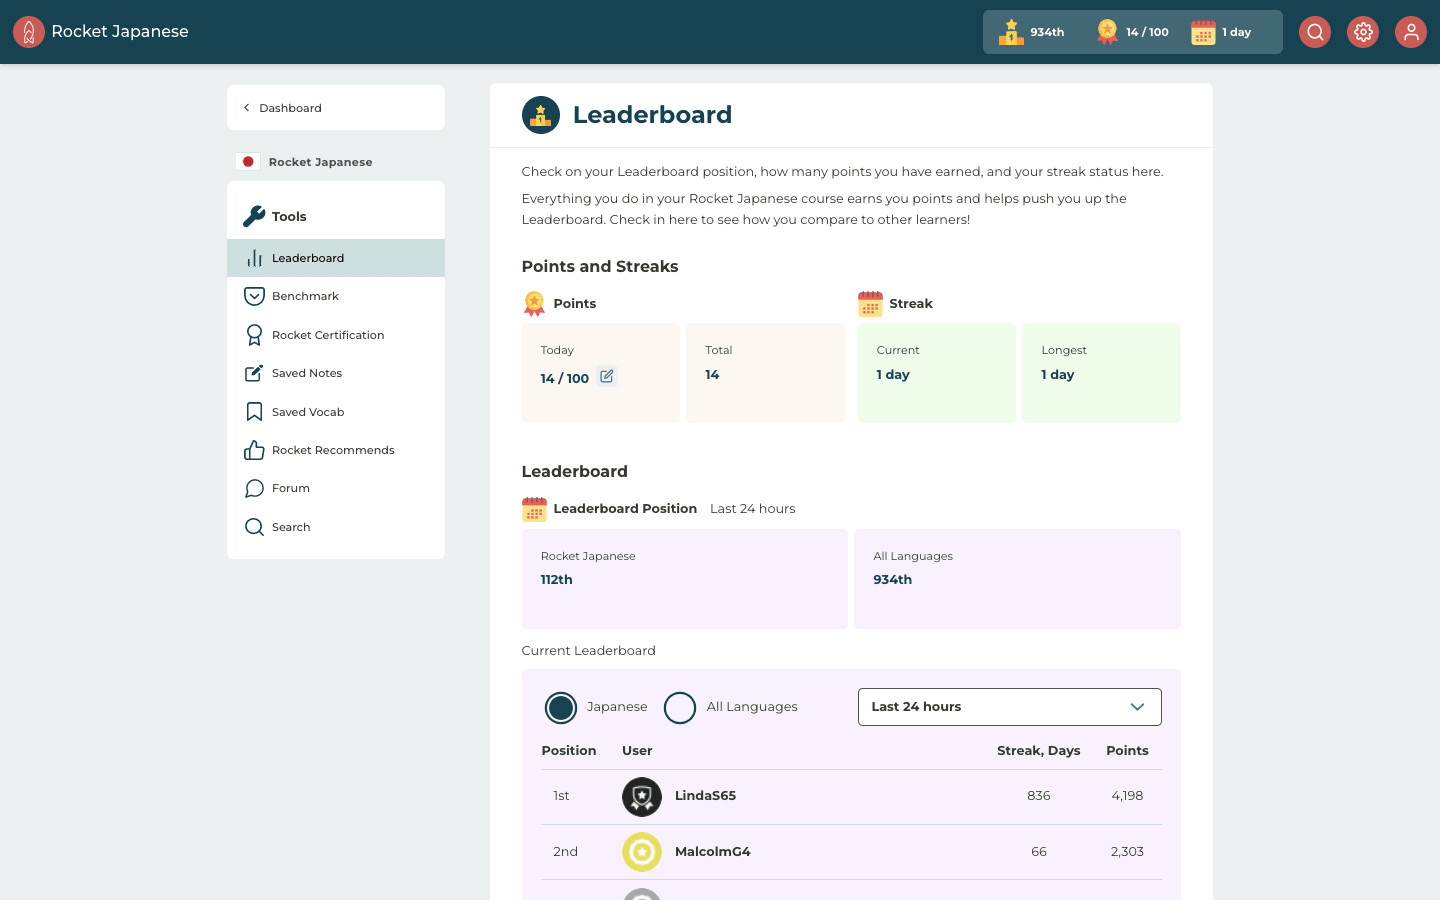Click the Rocket Certification ribbon icon
Screen dimensions: 1440x900
(x=254, y=335)
